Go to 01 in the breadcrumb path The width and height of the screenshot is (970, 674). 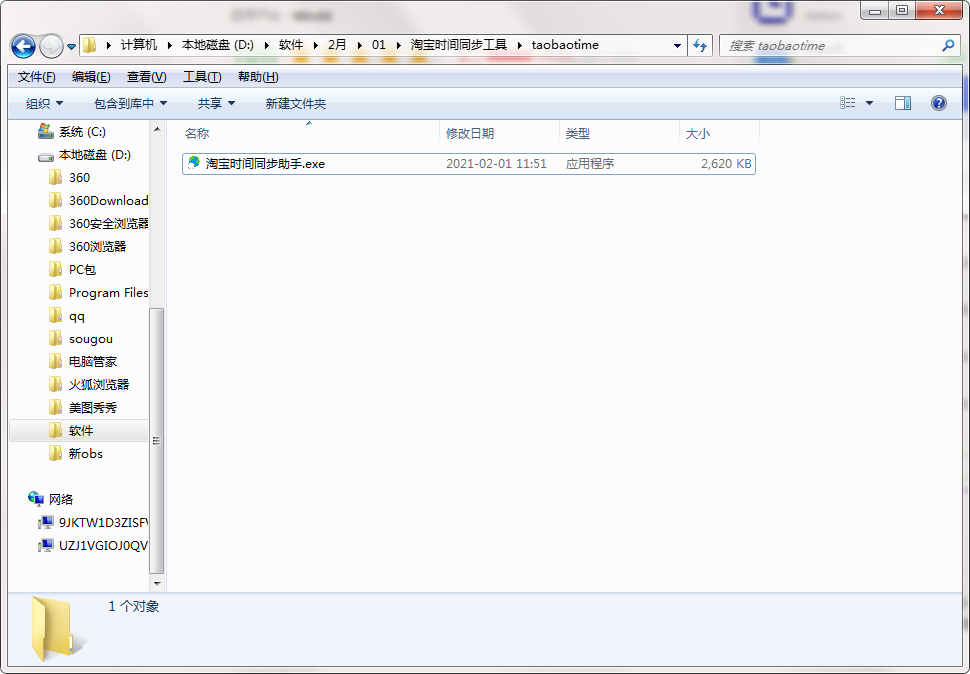pos(379,45)
